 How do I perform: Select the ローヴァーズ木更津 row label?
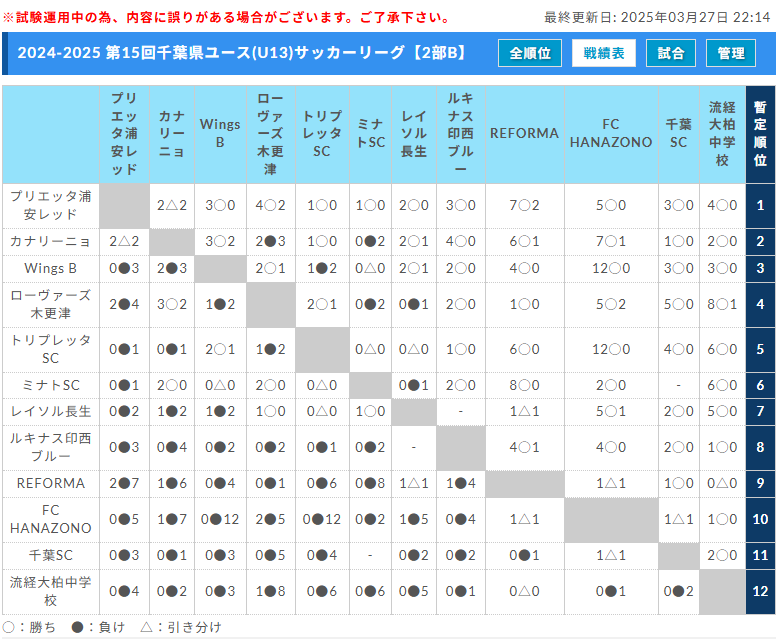coord(51,305)
